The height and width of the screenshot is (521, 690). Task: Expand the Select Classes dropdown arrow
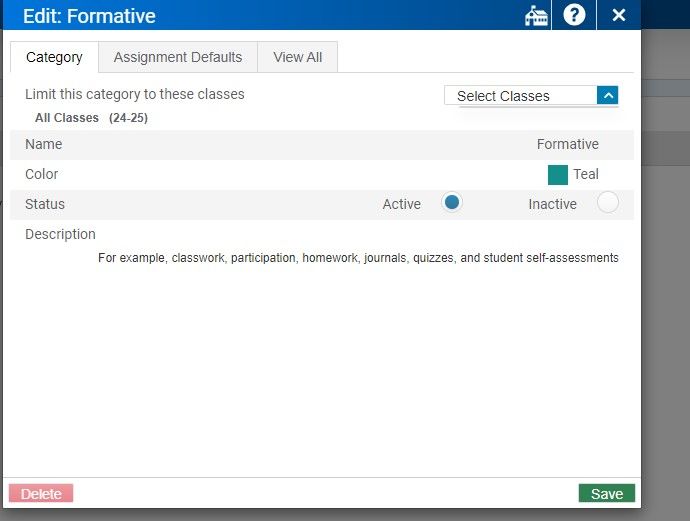click(608, 95)
